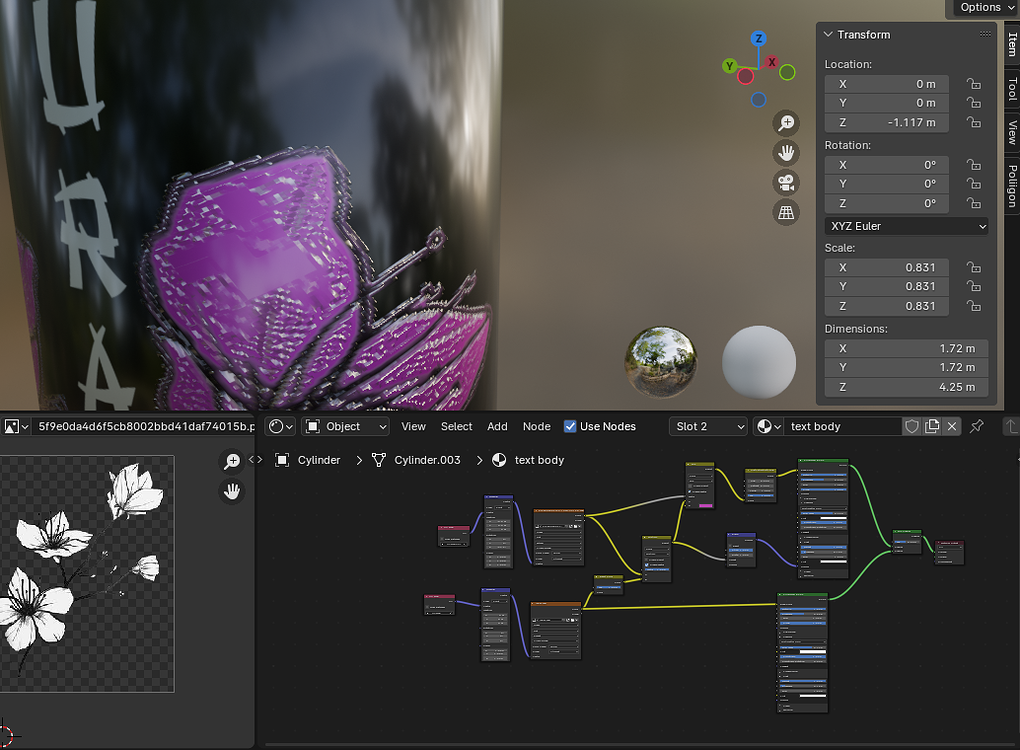Screen dimensions: 1020x750
Task: Click the Cylinder object breadcrumb icon
Action: click(x=282, y=460)
